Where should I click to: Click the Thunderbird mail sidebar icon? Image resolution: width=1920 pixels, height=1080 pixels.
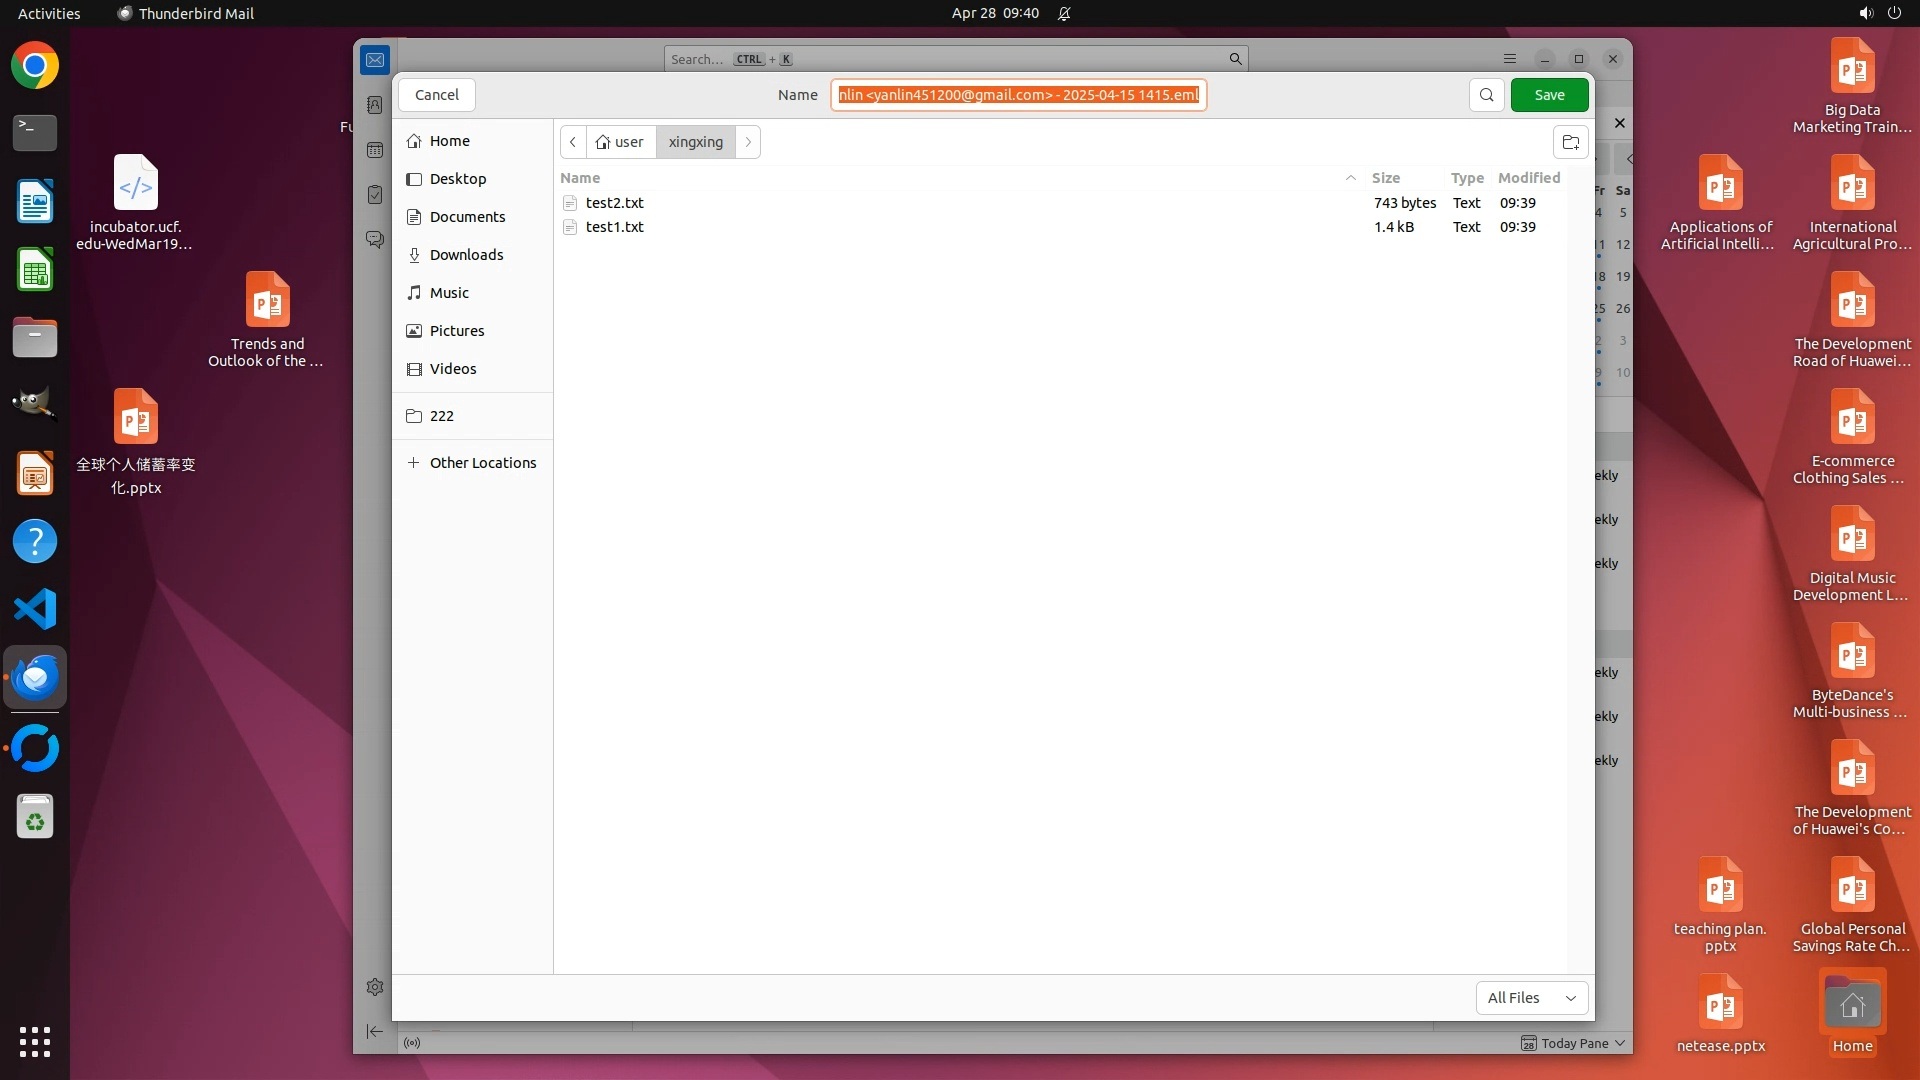(375, 60)
